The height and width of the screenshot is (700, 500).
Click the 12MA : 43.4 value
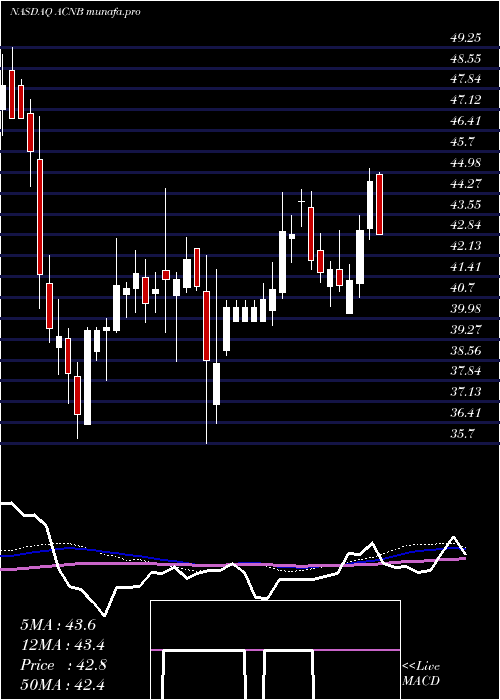[x=65, y=645]
